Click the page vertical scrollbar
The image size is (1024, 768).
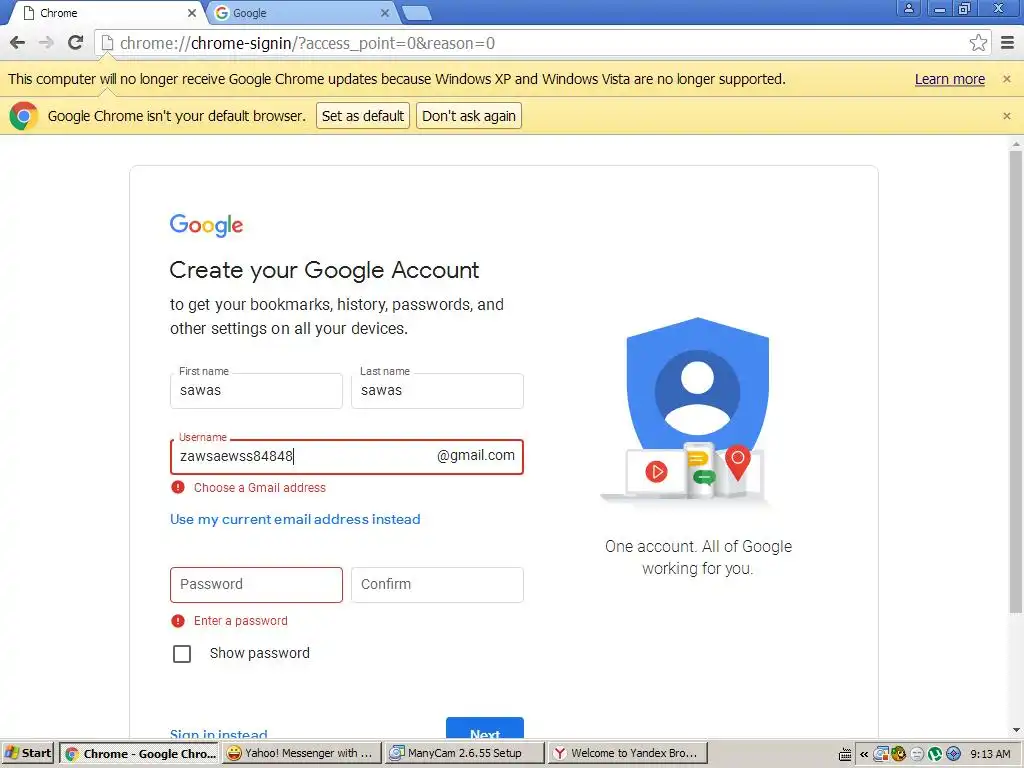coord(1016,382)
